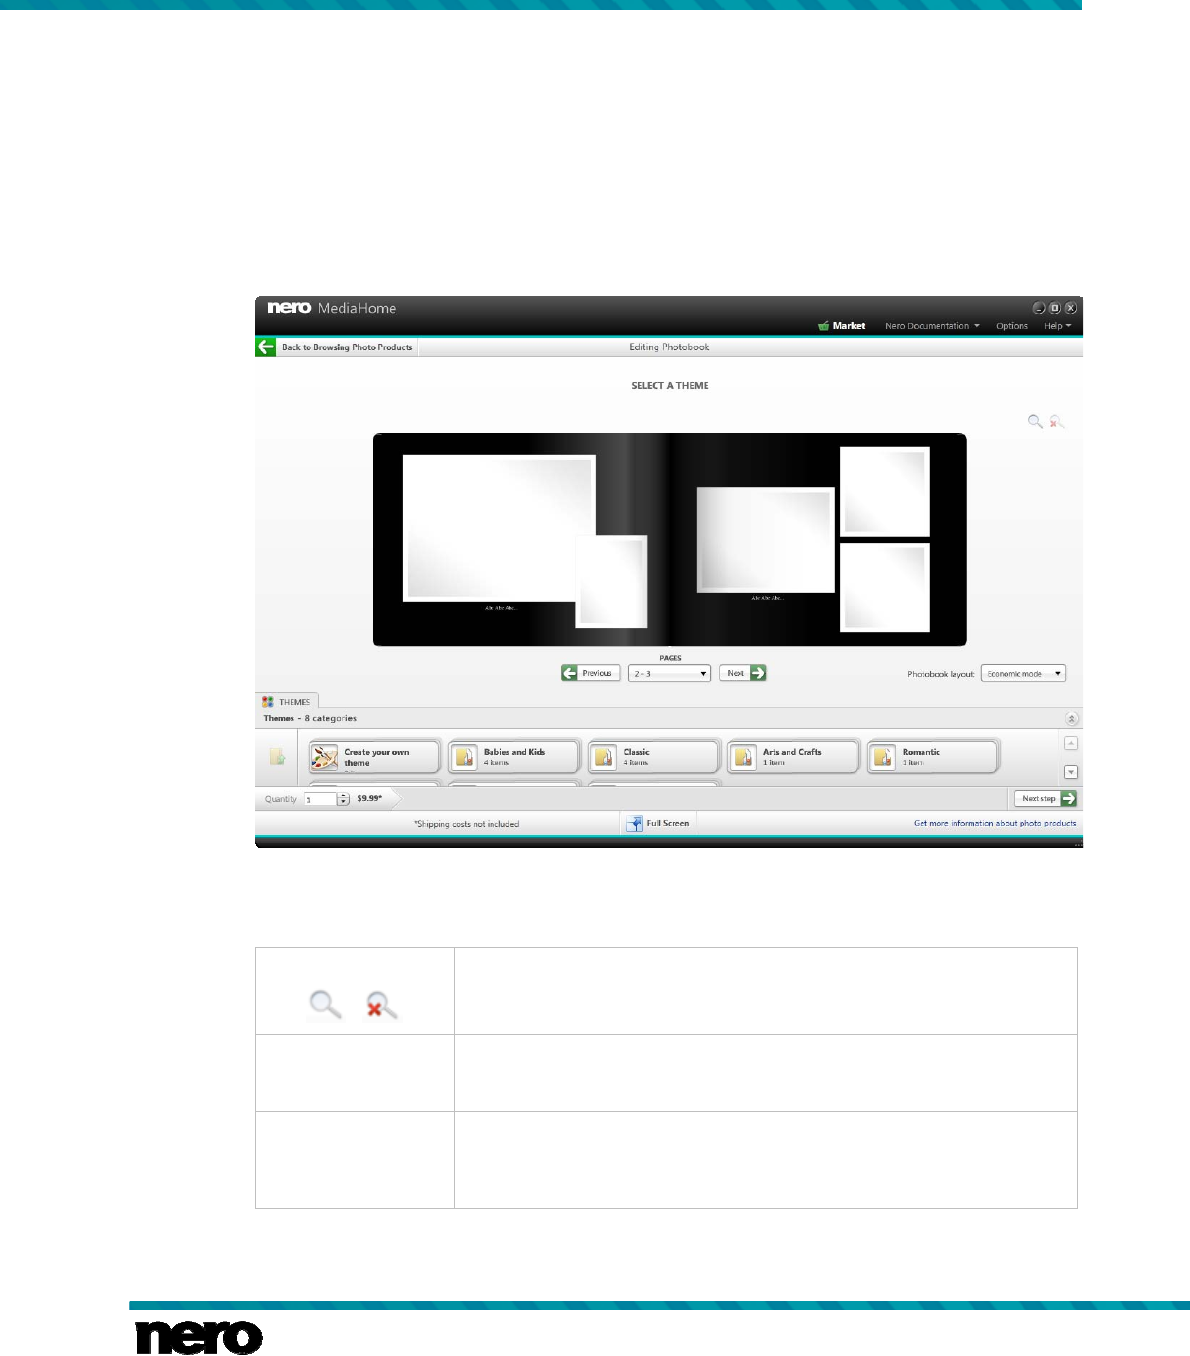Proceed with the Next step button
The image size is (1190, 1356).
point(1045,798)
